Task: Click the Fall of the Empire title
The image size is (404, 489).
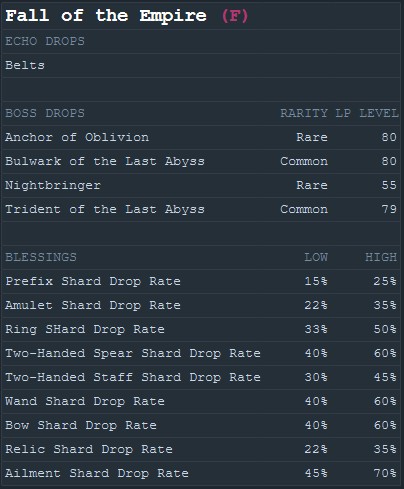Action: pos(106,16)
